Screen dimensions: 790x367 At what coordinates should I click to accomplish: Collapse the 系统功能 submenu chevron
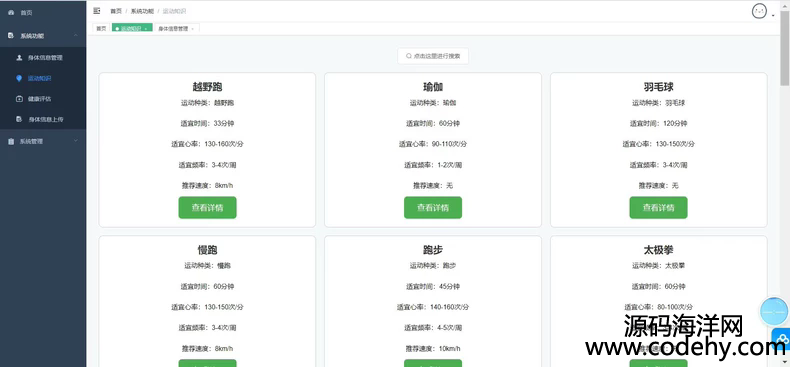coord(76,35)
